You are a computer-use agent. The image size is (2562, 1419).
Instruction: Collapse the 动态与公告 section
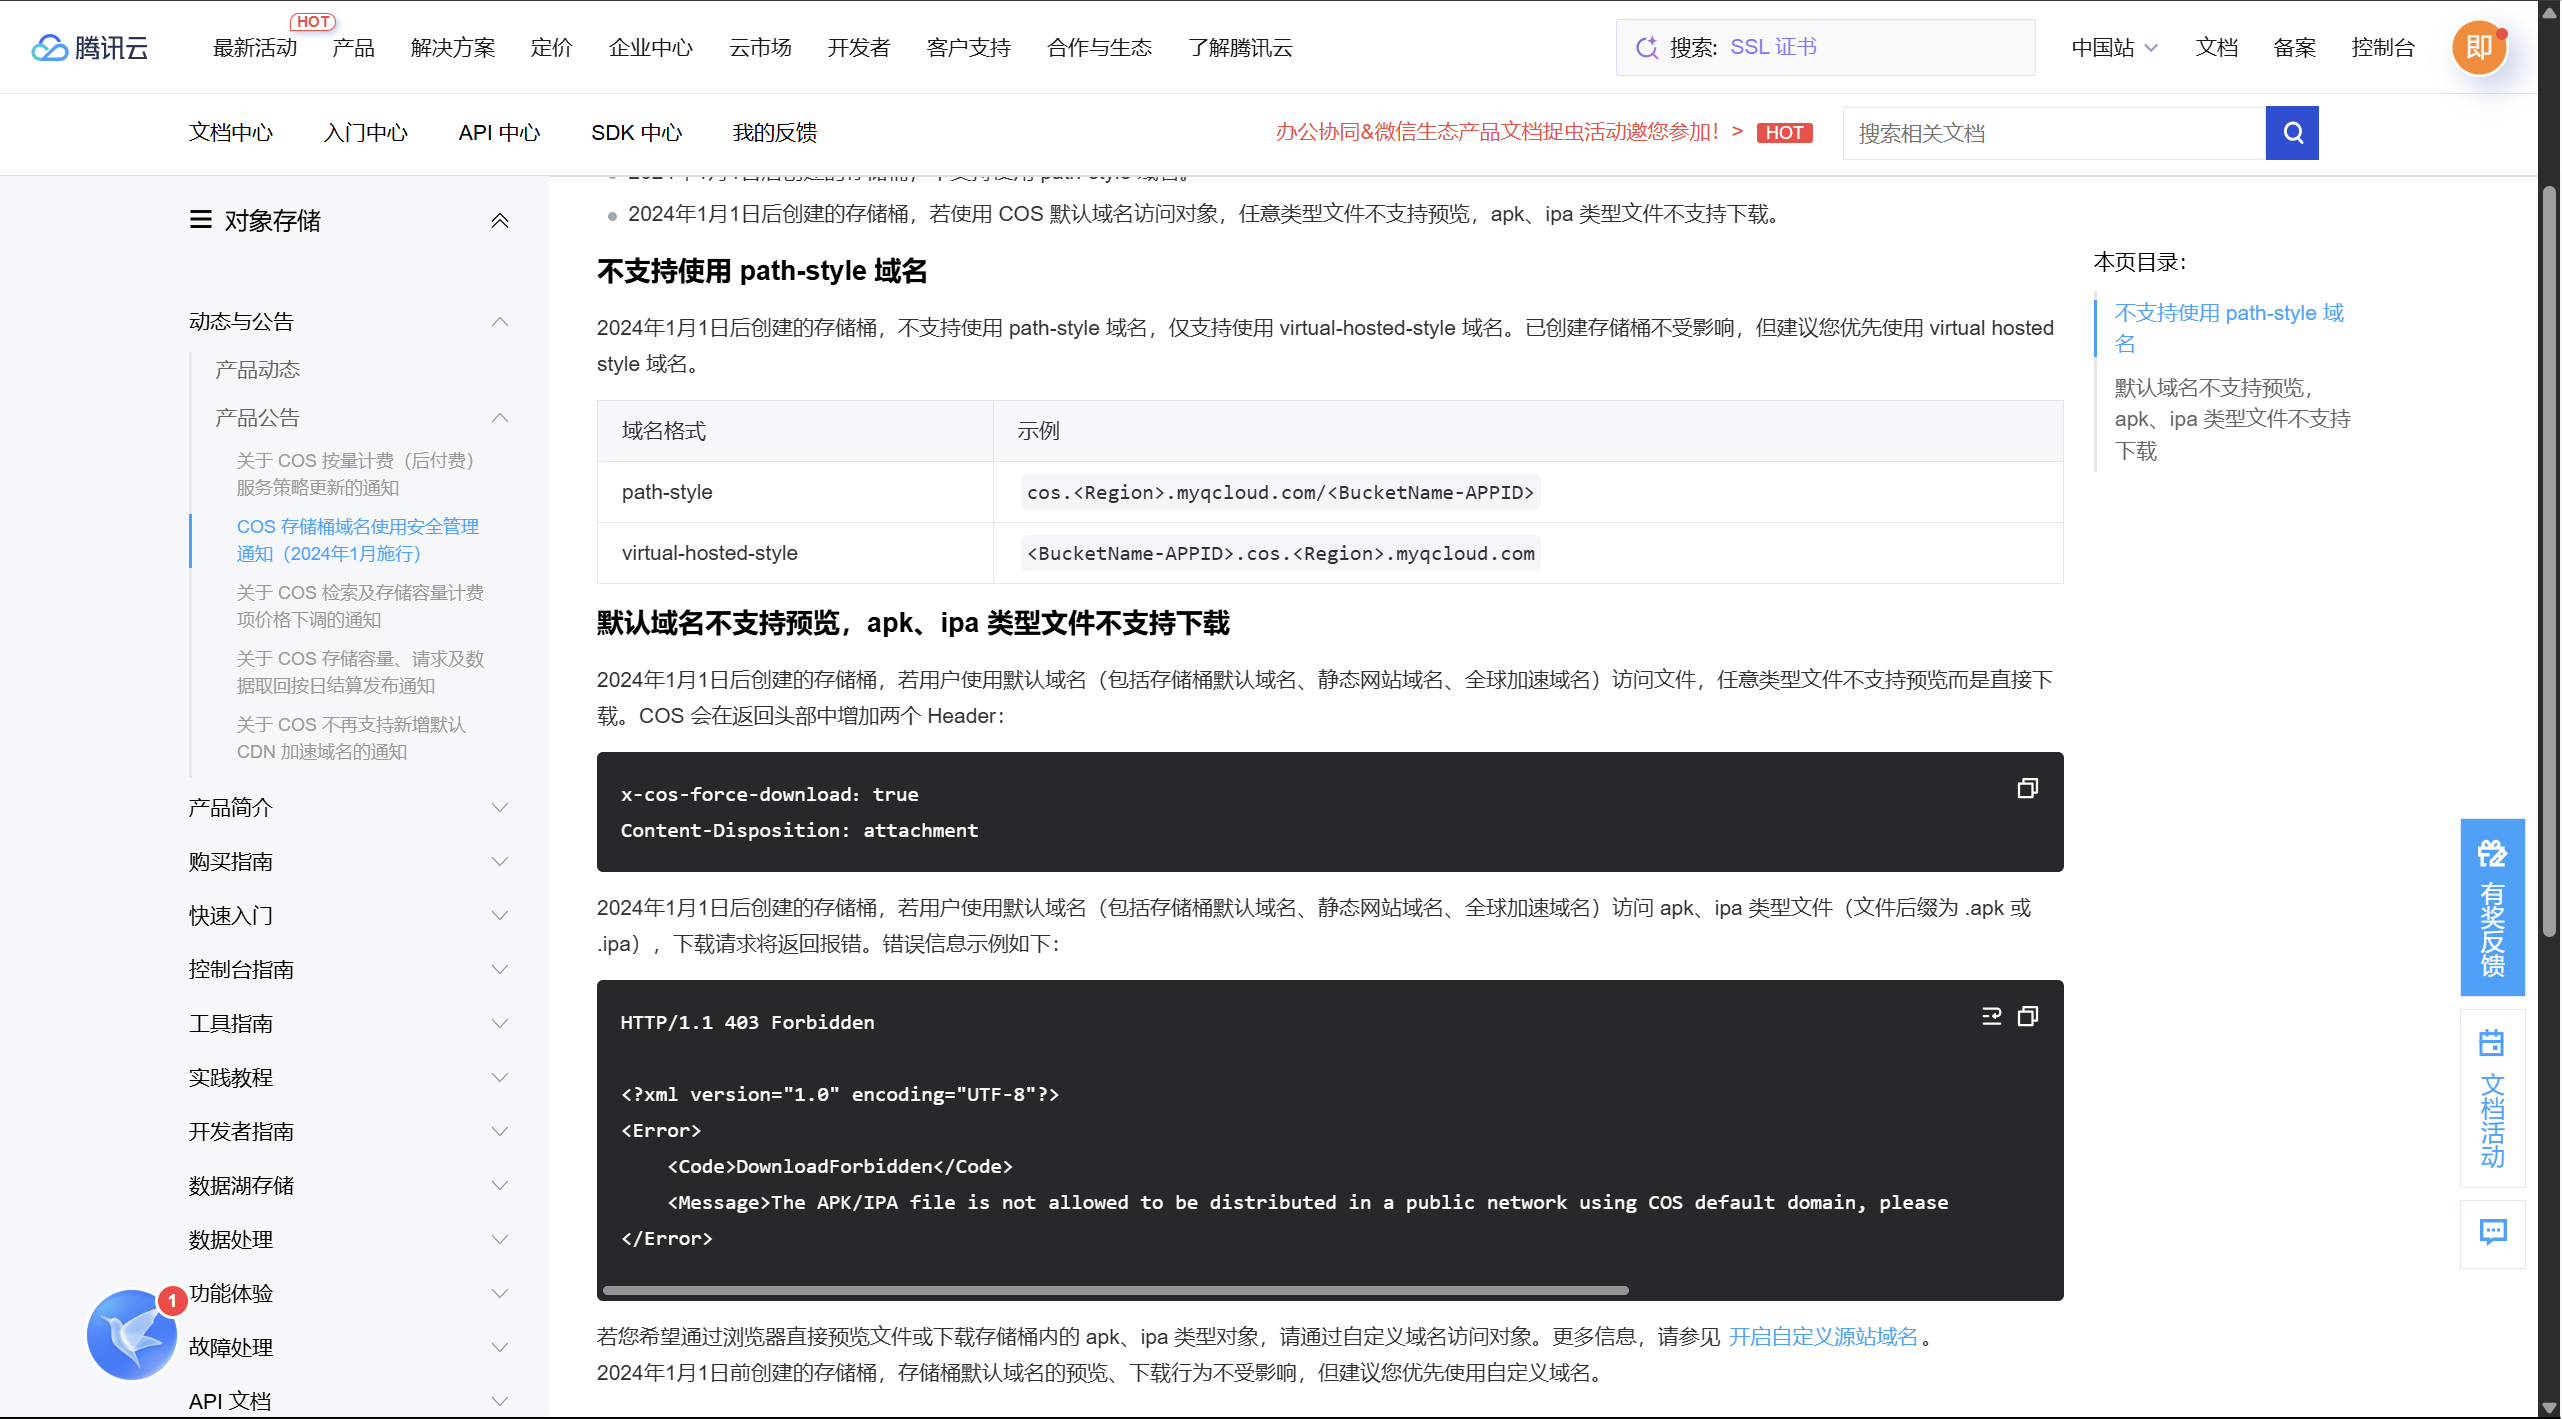point(500,322)
